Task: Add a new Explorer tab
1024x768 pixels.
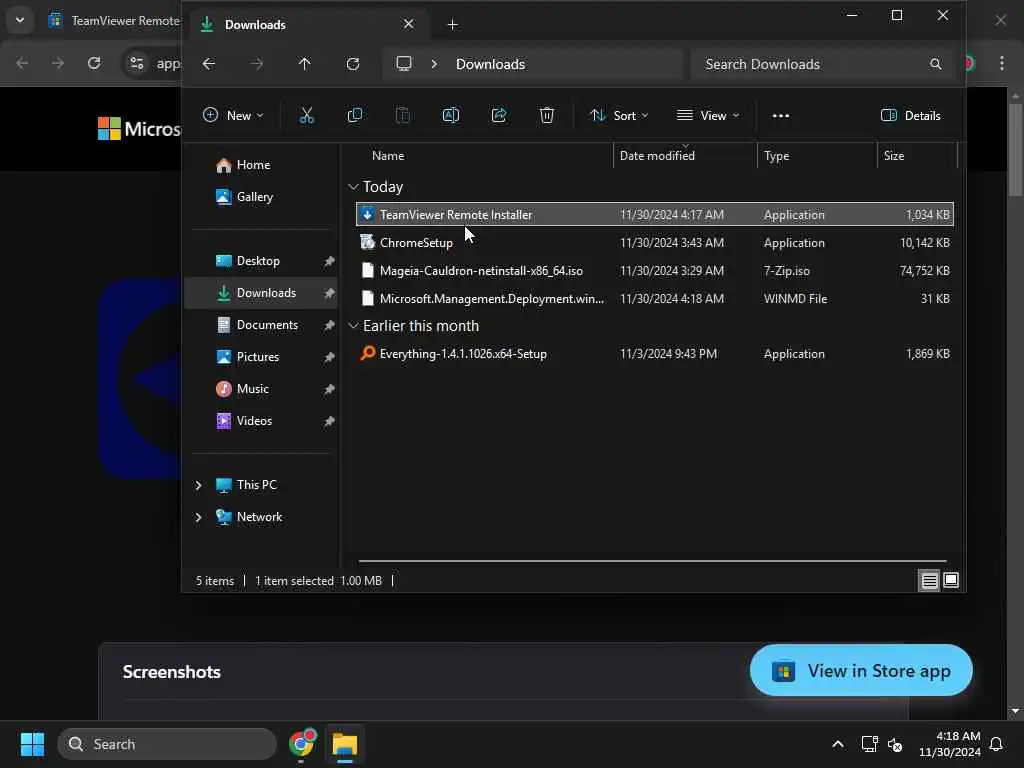Action: point(453,25)
